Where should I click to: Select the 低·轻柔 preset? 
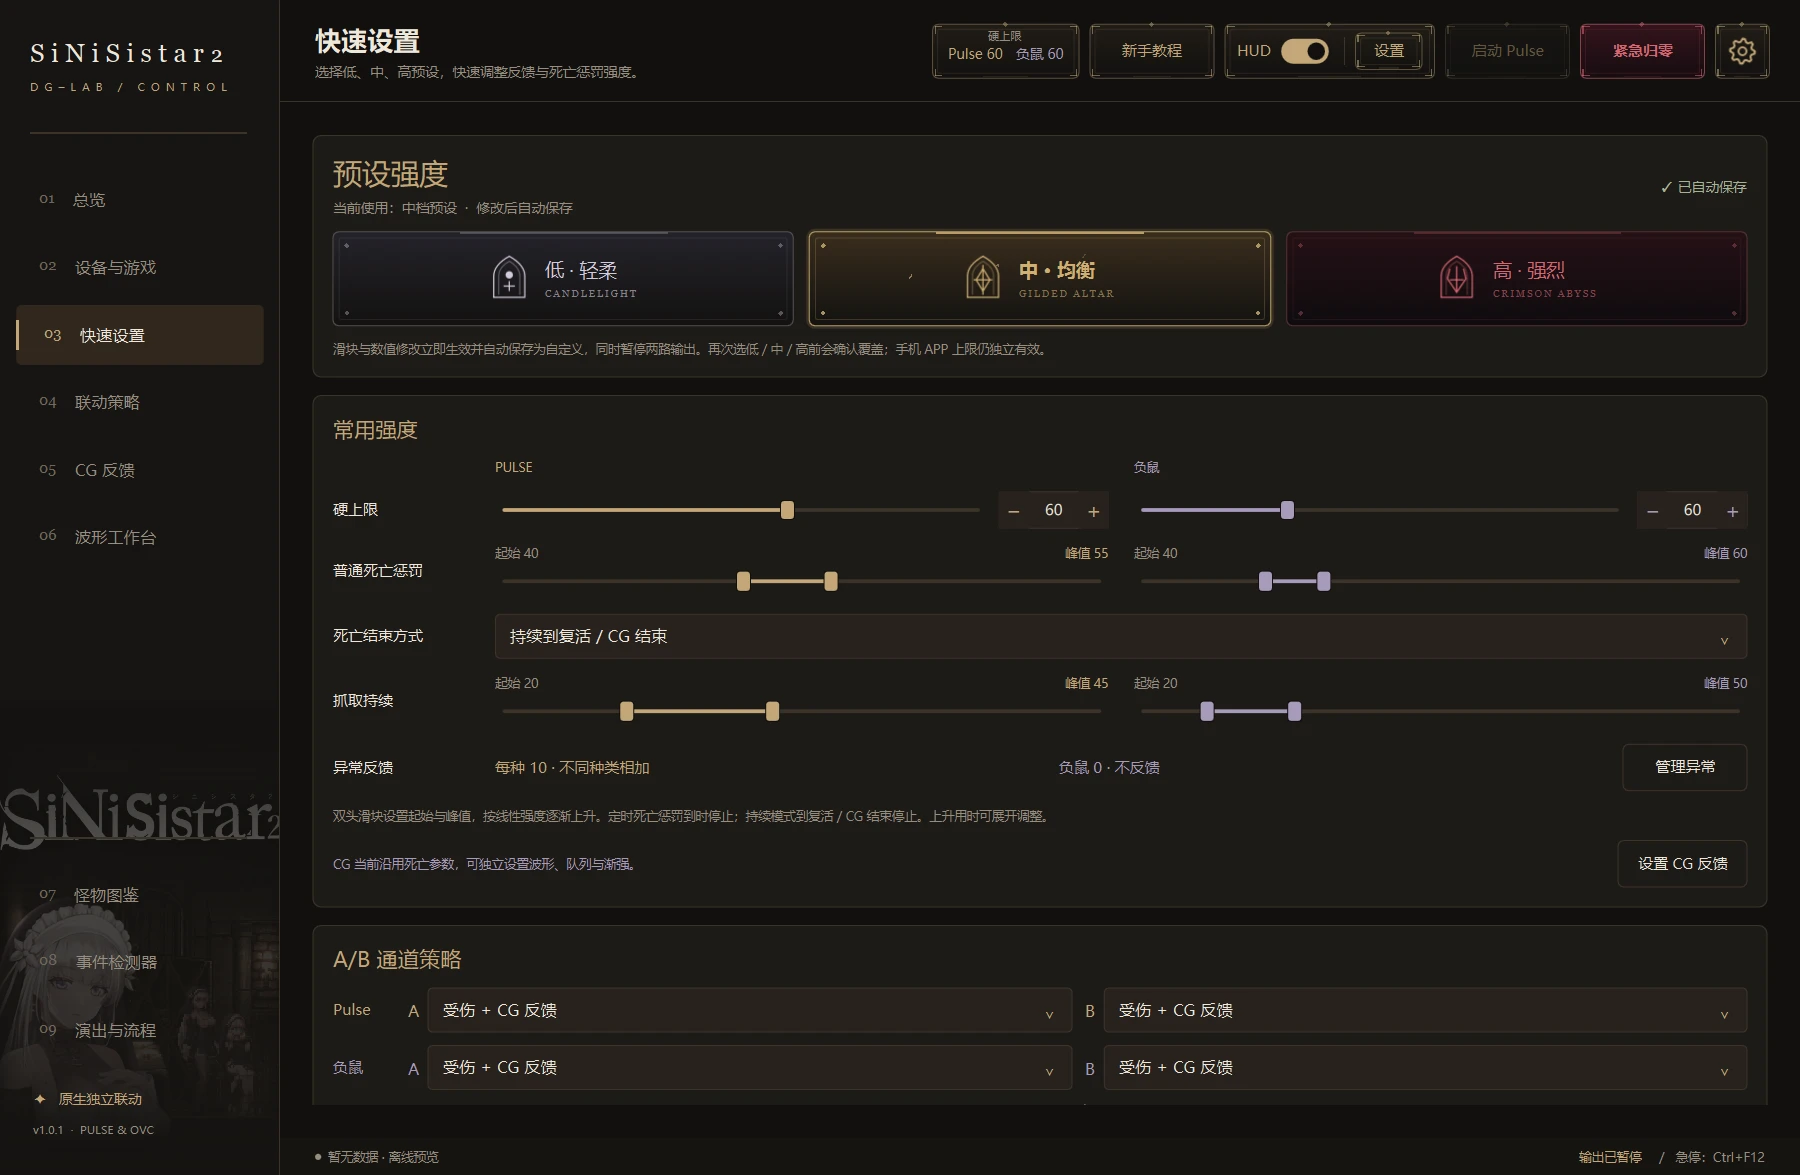[x=563, y=278]
